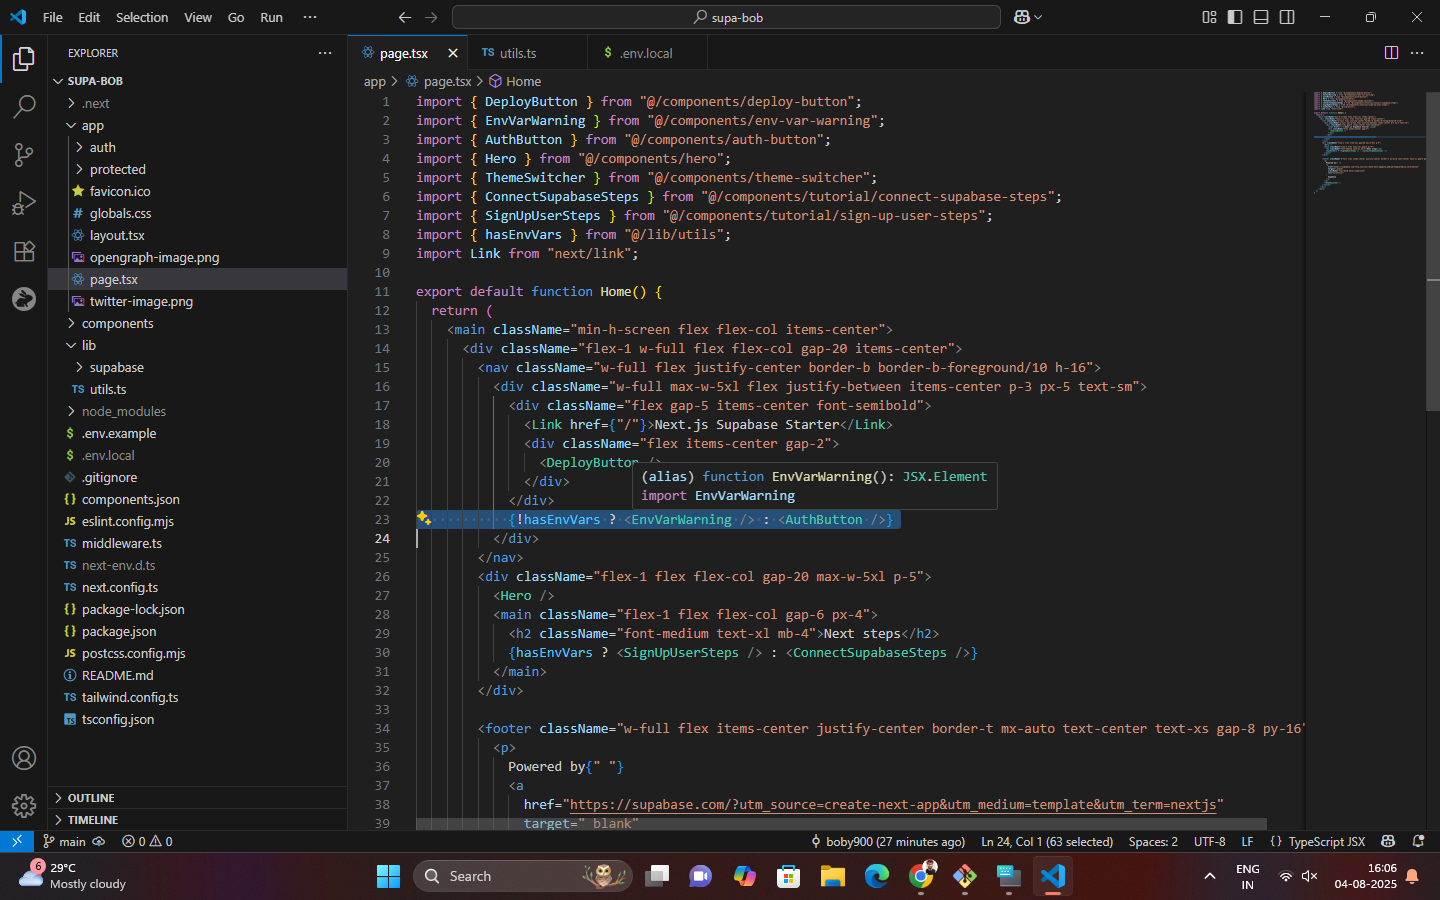1440x900 pixels.
Task: Open the View menu
Action: click(198, 17)
